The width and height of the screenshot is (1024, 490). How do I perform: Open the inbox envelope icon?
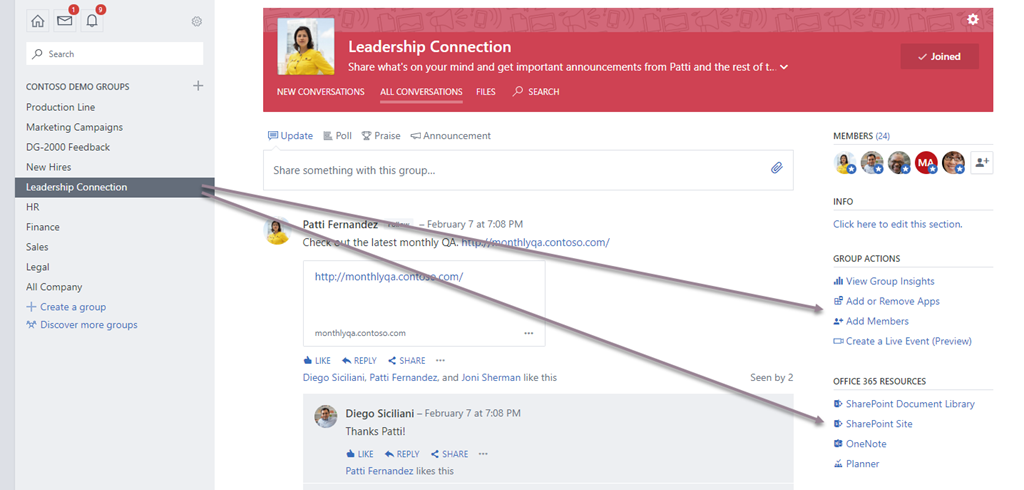65,21
